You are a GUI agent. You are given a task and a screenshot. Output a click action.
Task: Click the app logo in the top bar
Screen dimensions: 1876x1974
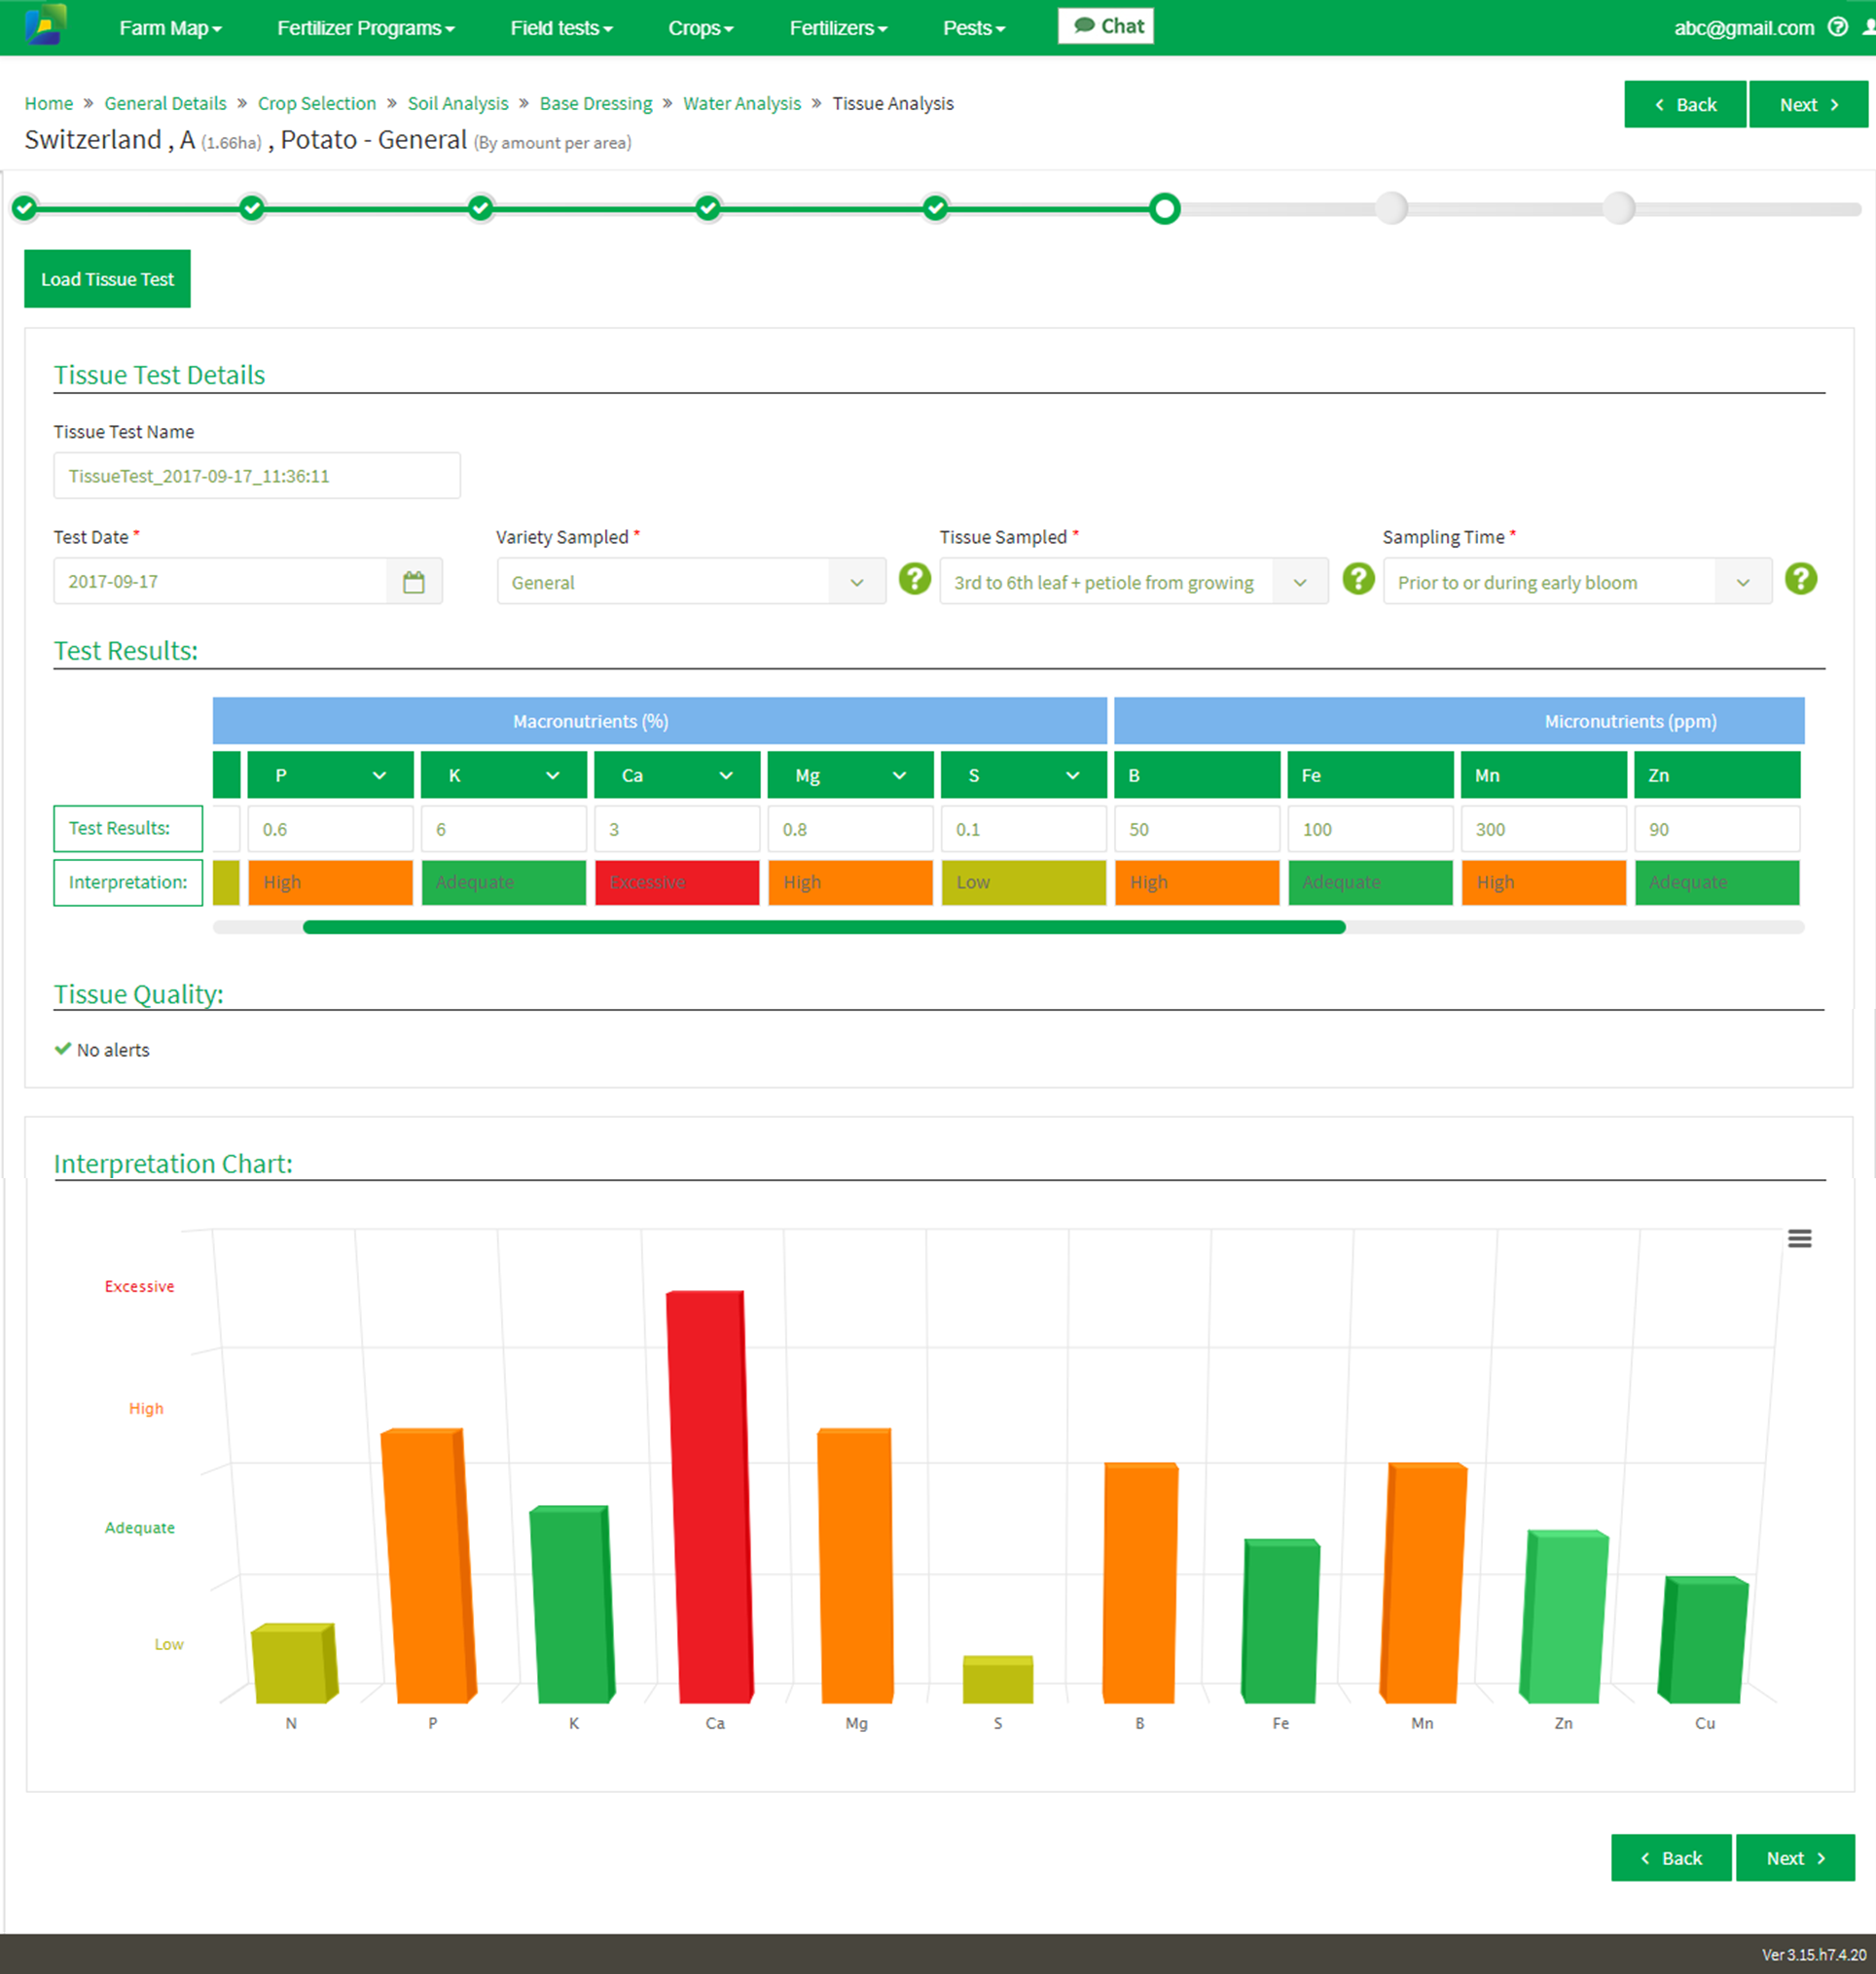pyautogui.click(x=45, y=26)
